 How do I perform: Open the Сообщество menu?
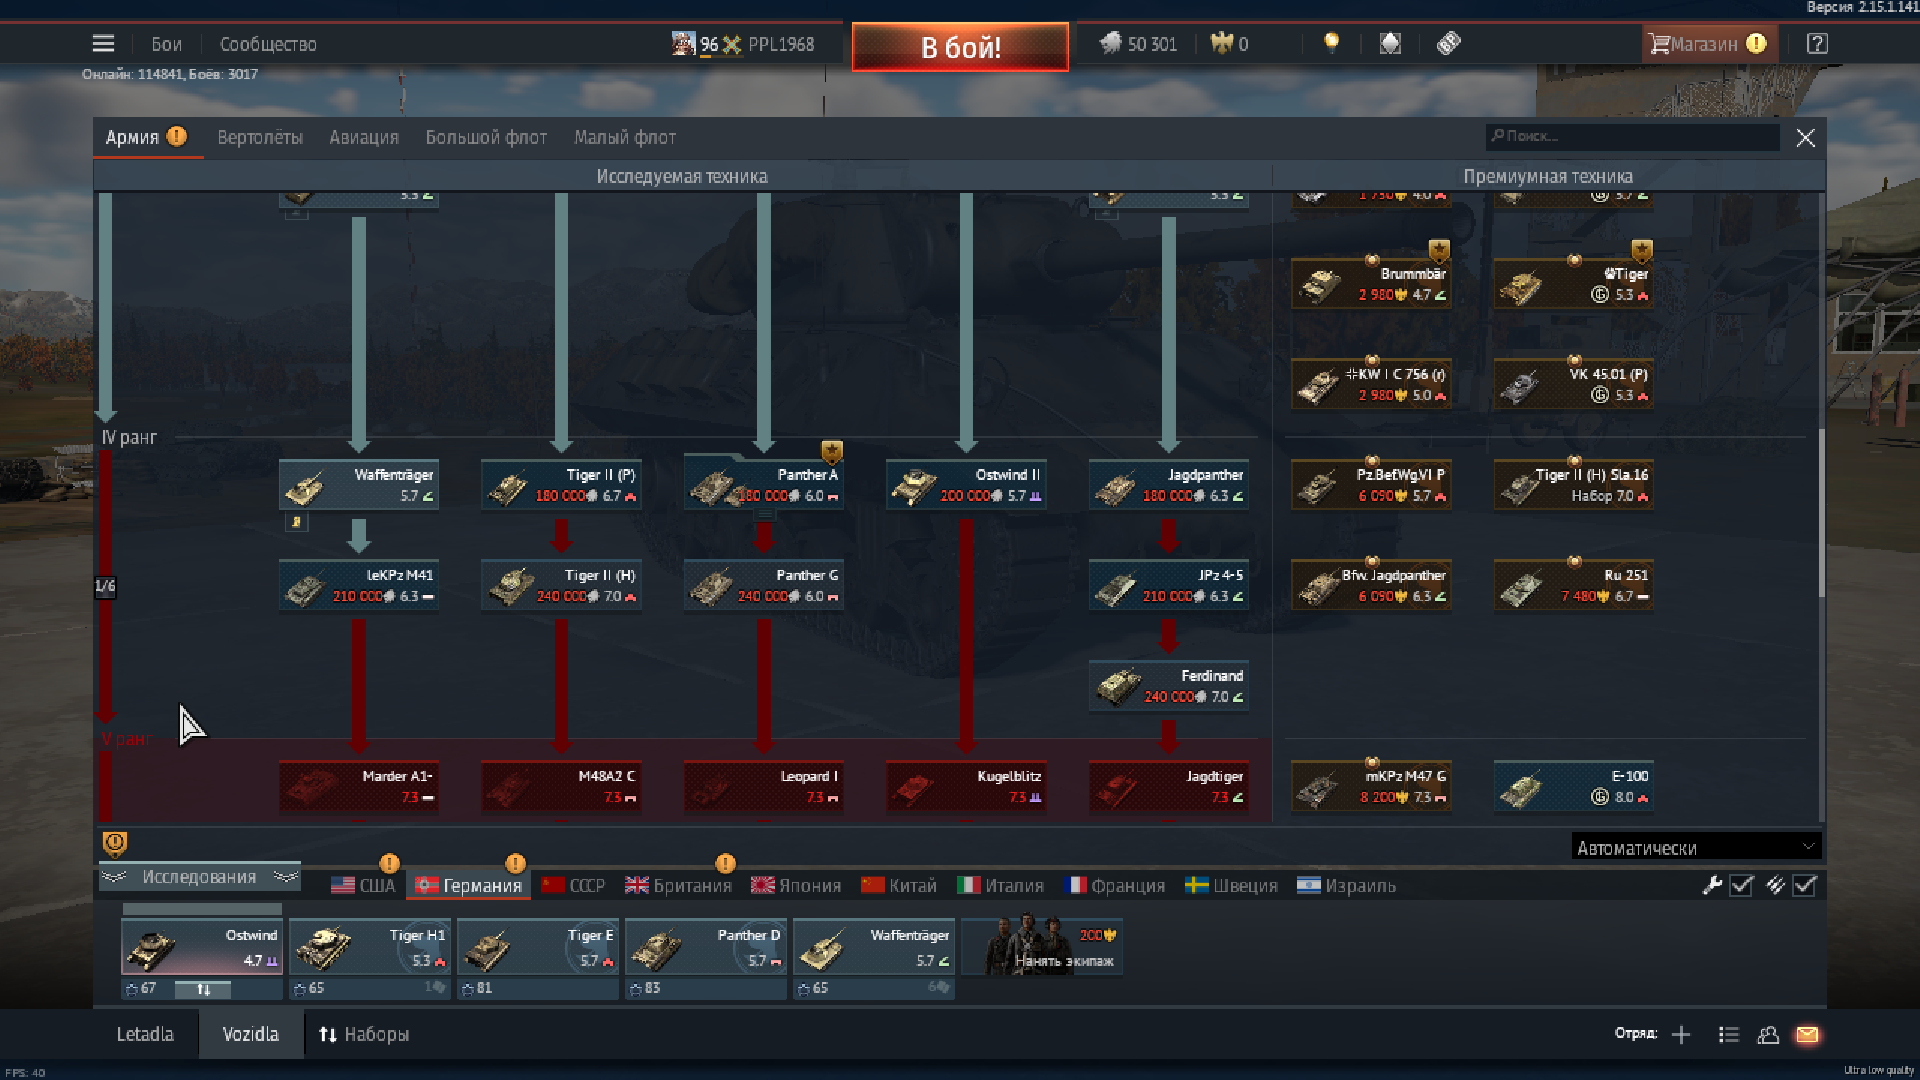point(268,44)
